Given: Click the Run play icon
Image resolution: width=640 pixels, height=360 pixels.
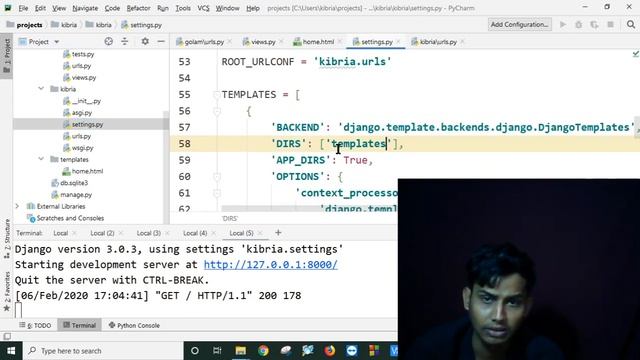Looking at the screenshot, I should point(563,24).
